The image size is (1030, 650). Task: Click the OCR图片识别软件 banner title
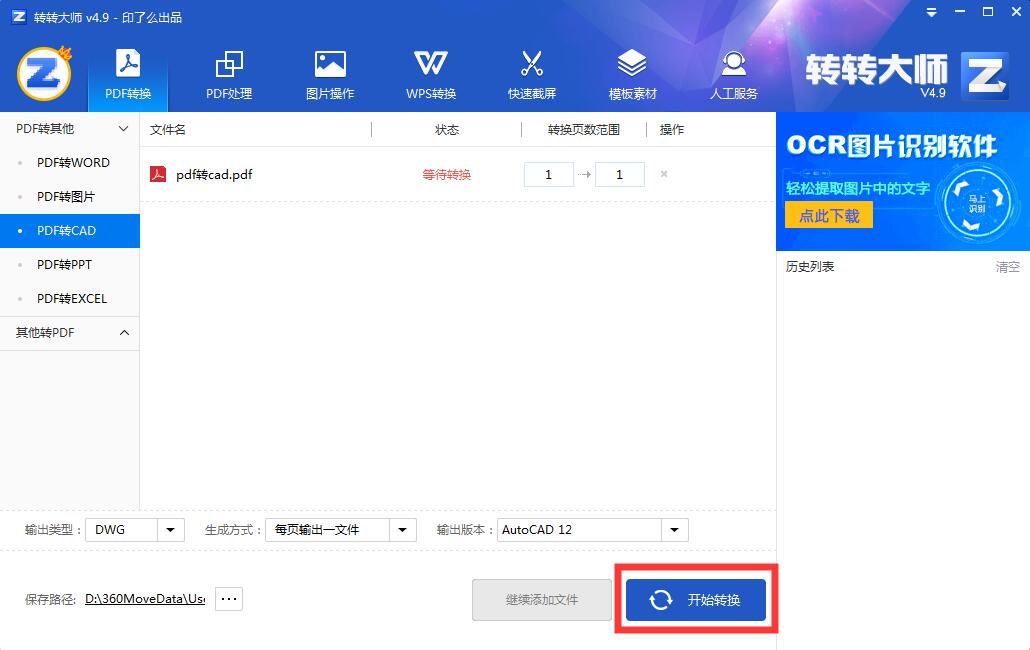[891, 146]
